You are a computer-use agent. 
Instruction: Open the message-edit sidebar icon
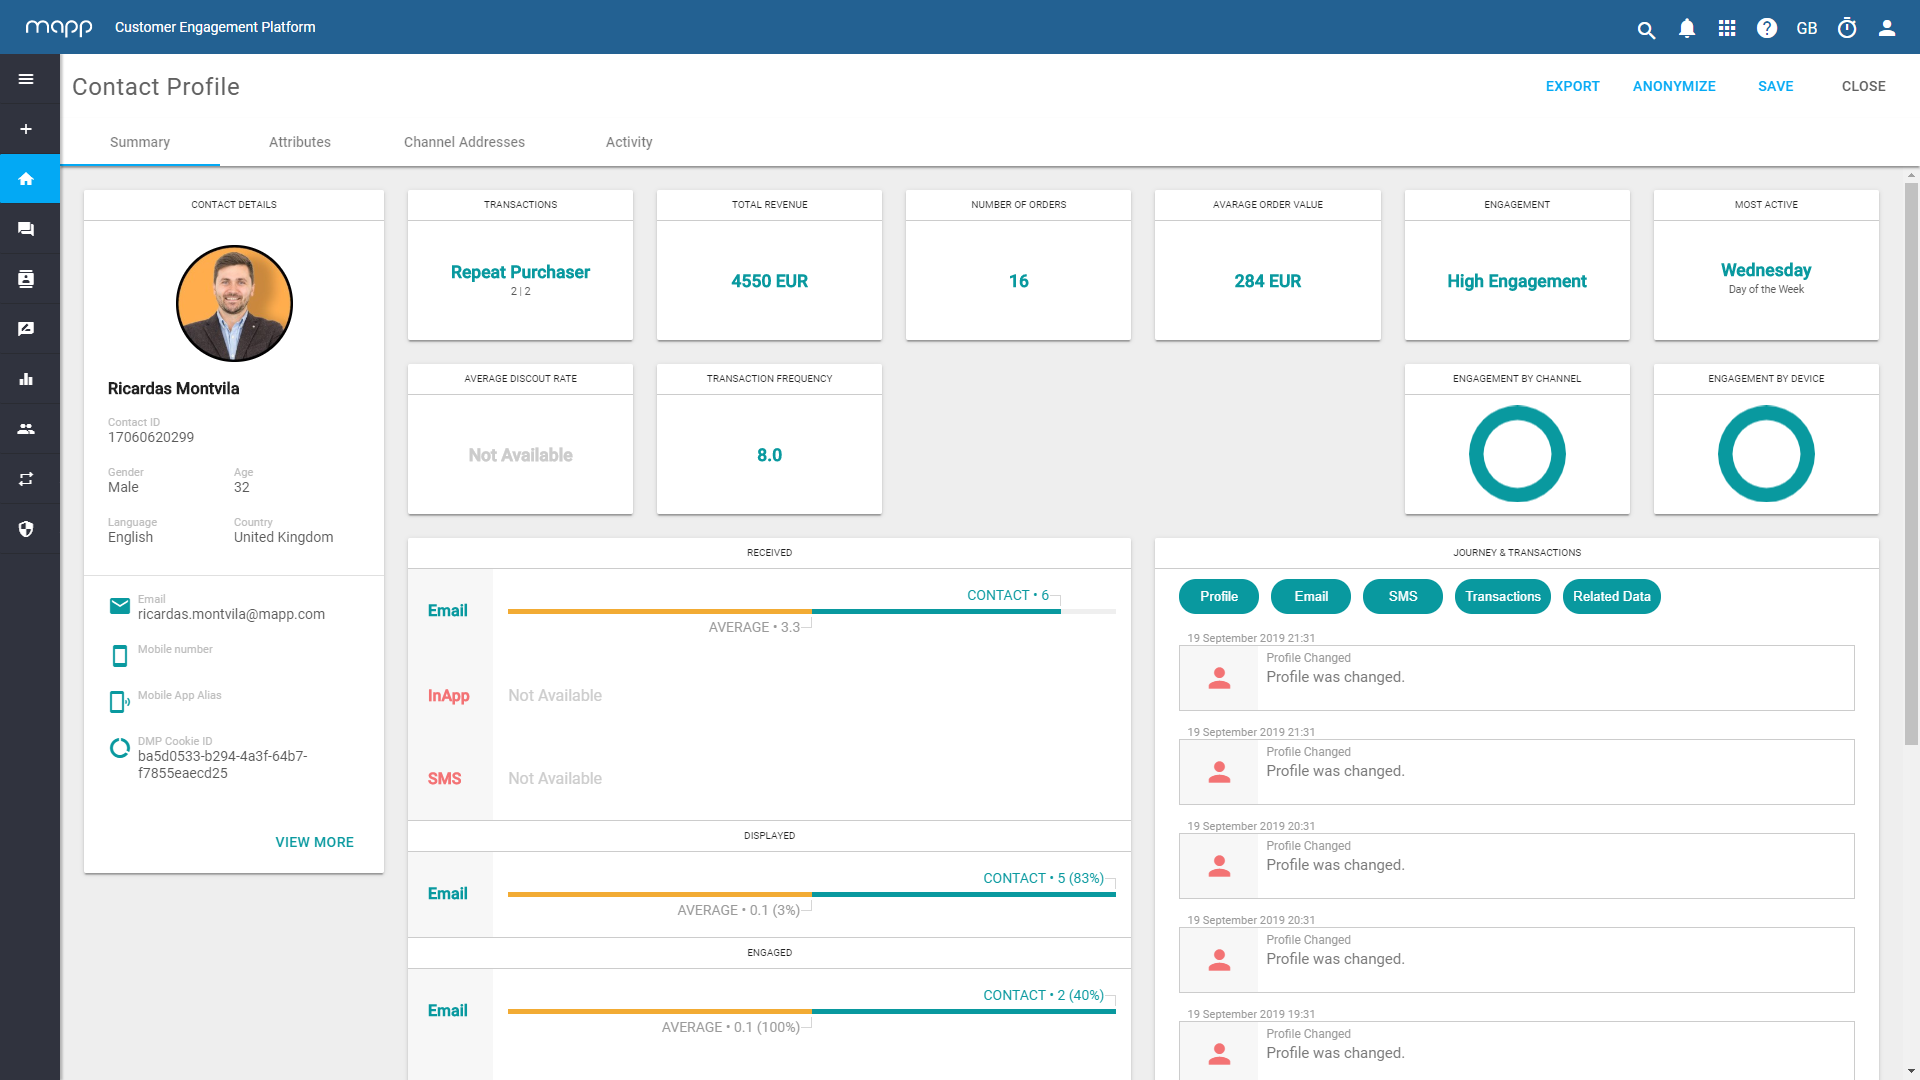26,329
